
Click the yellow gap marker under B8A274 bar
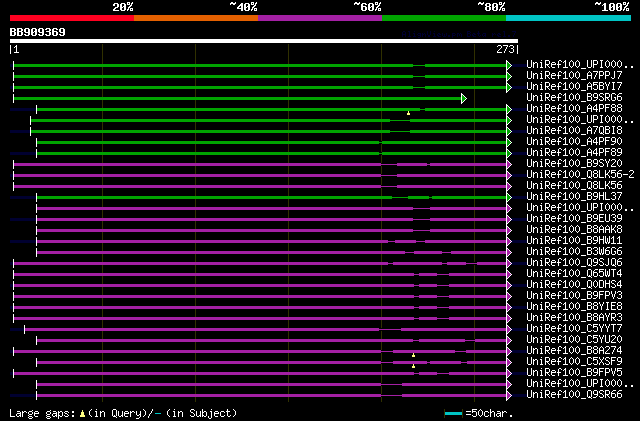413,355
